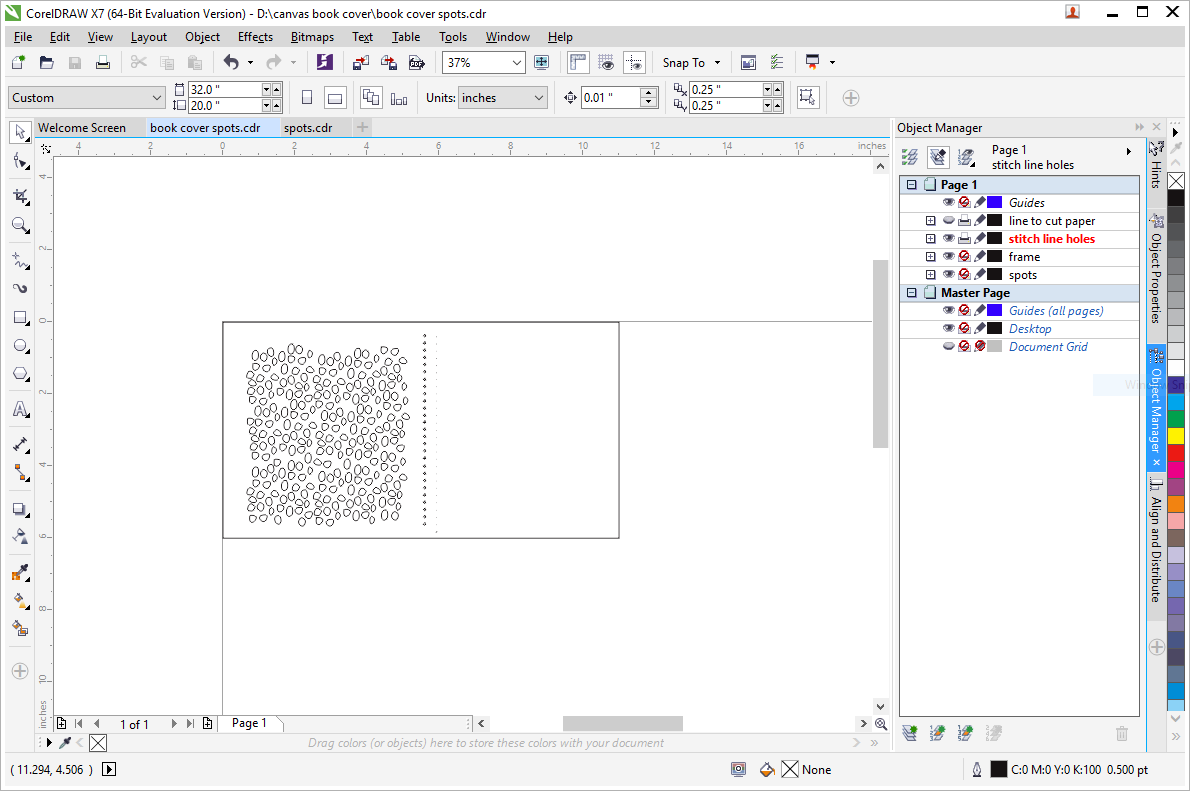Open the Object menu
This screenshot has height=791, width=1190.
tap(202, 36)
